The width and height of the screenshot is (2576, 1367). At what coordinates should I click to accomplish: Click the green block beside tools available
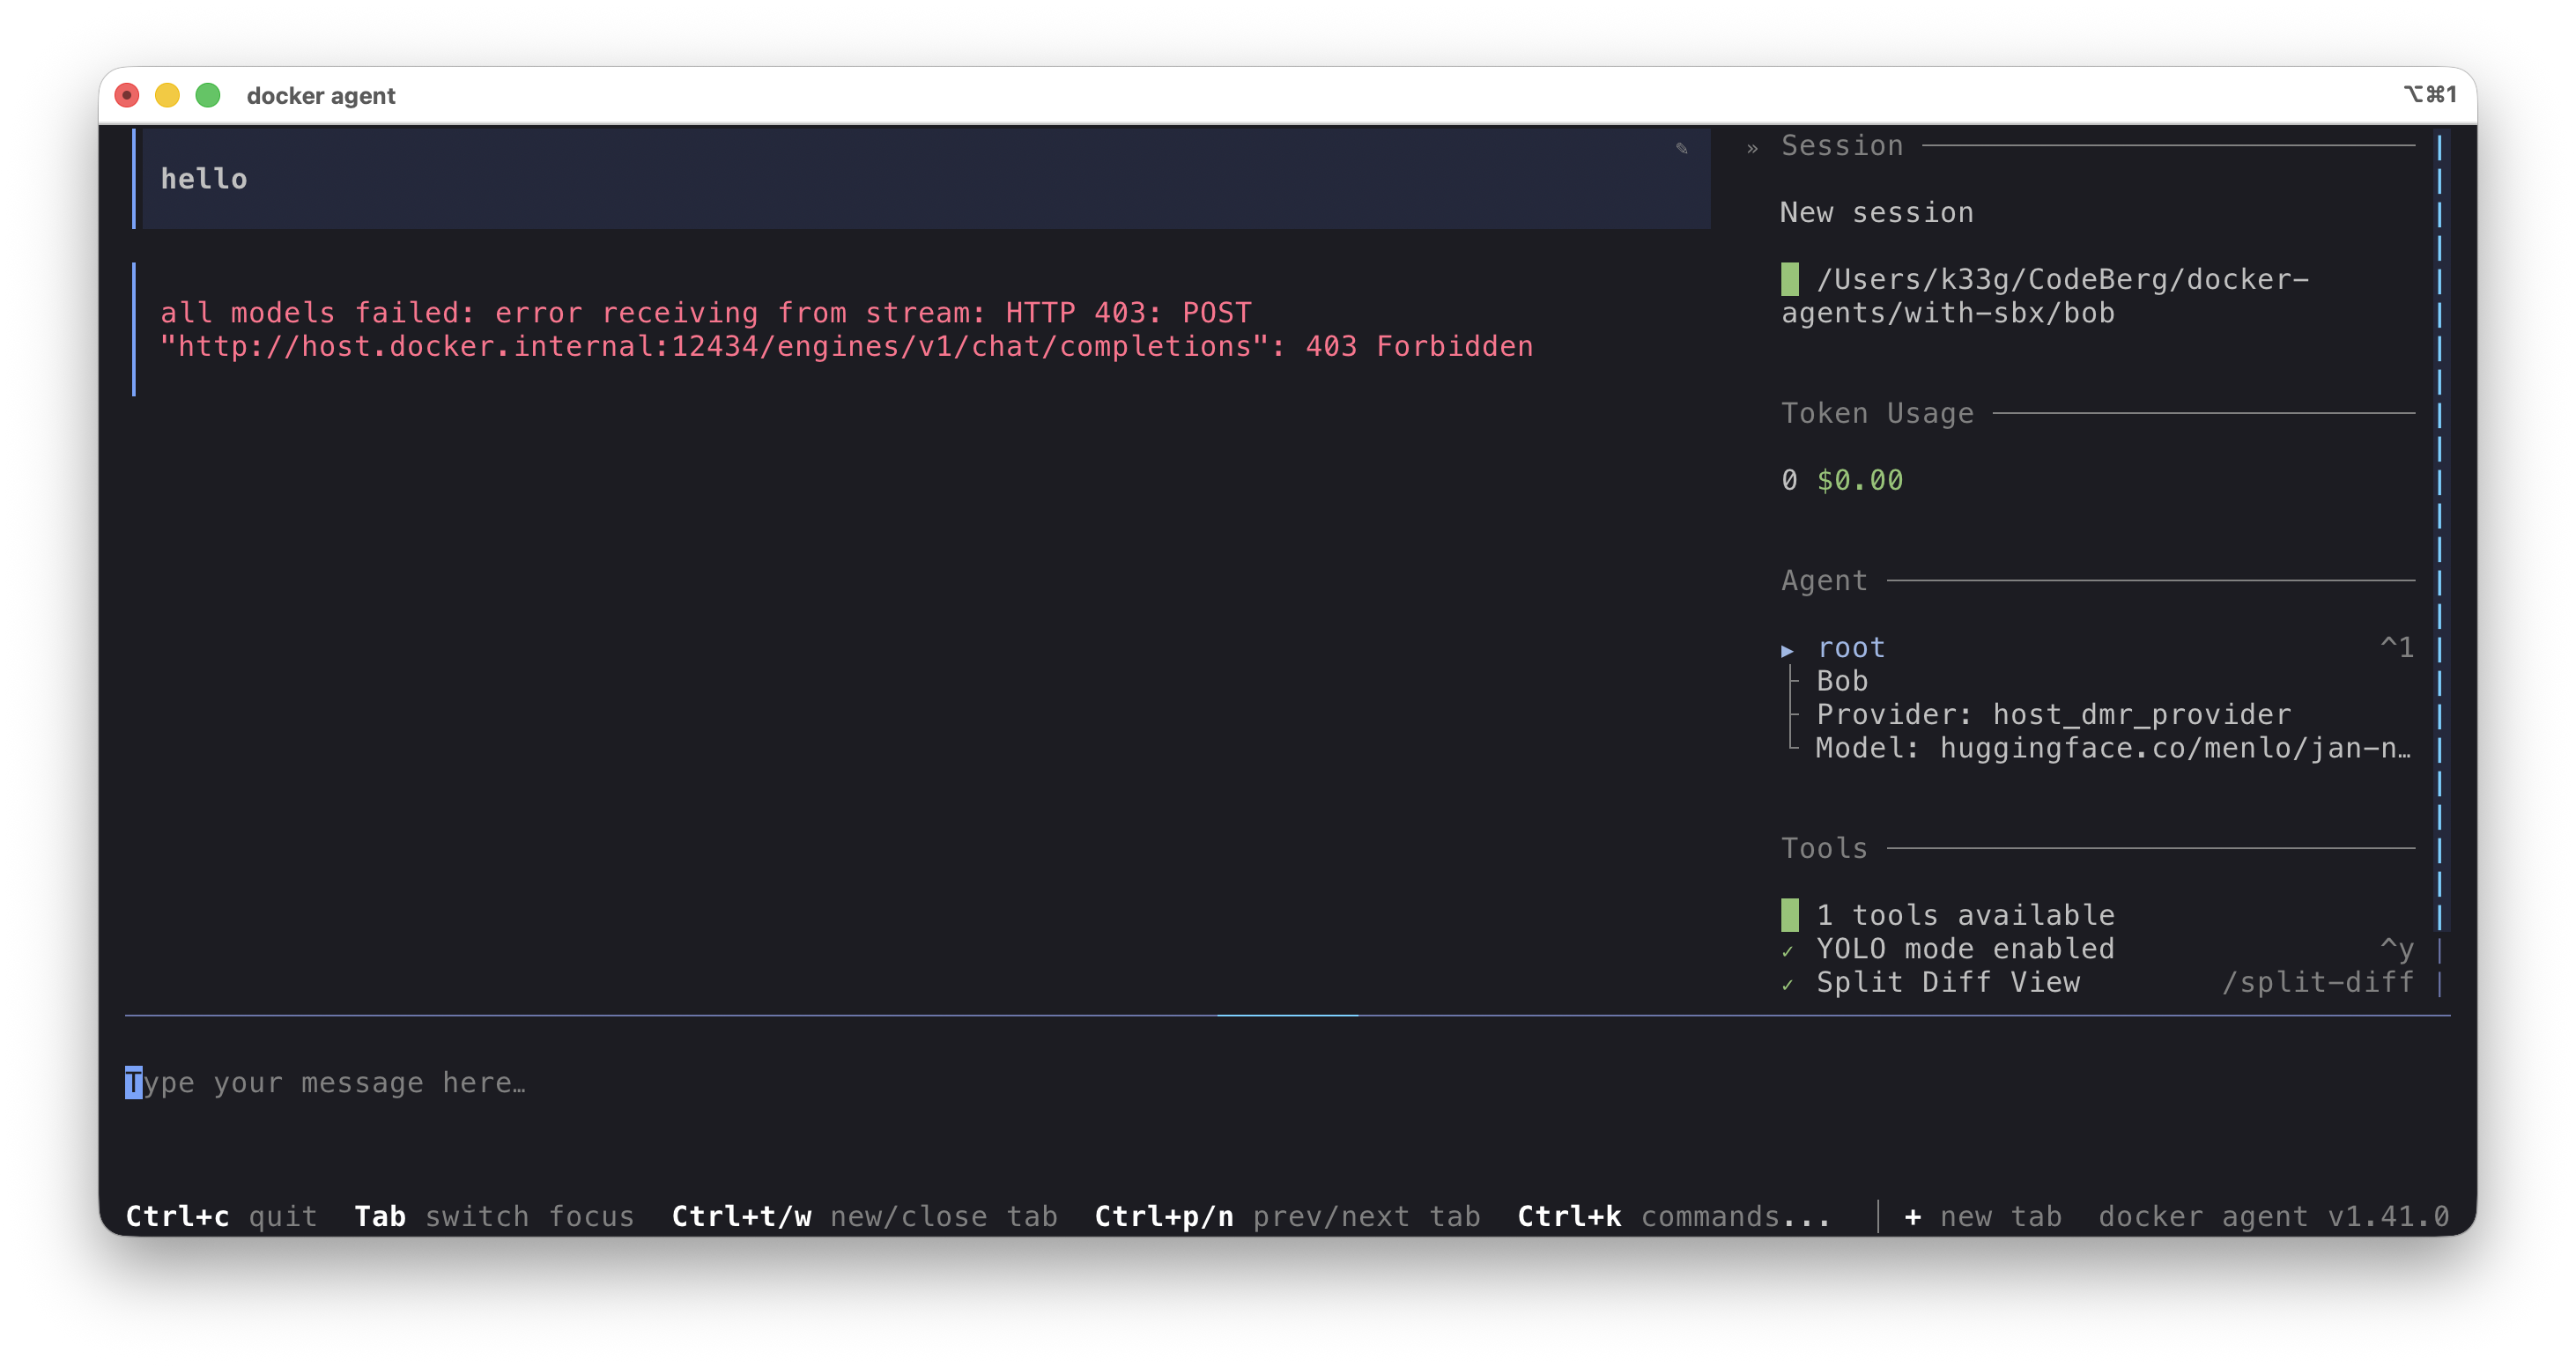(1789, 914)
